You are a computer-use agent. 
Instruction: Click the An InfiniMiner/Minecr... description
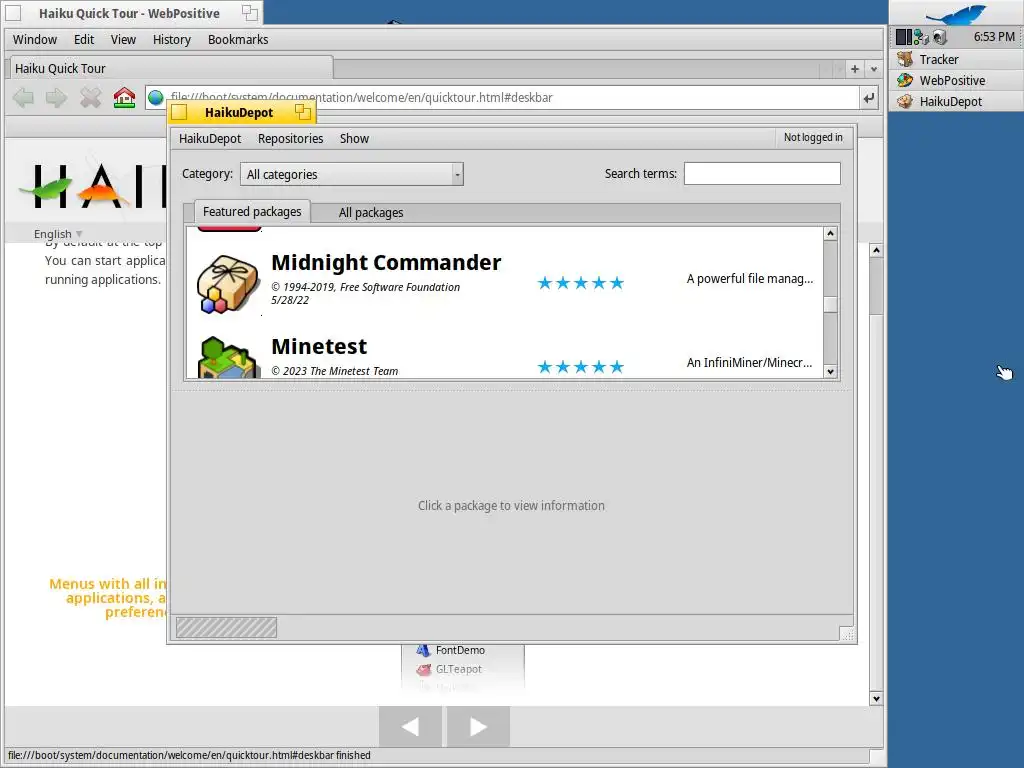(750, 362)
